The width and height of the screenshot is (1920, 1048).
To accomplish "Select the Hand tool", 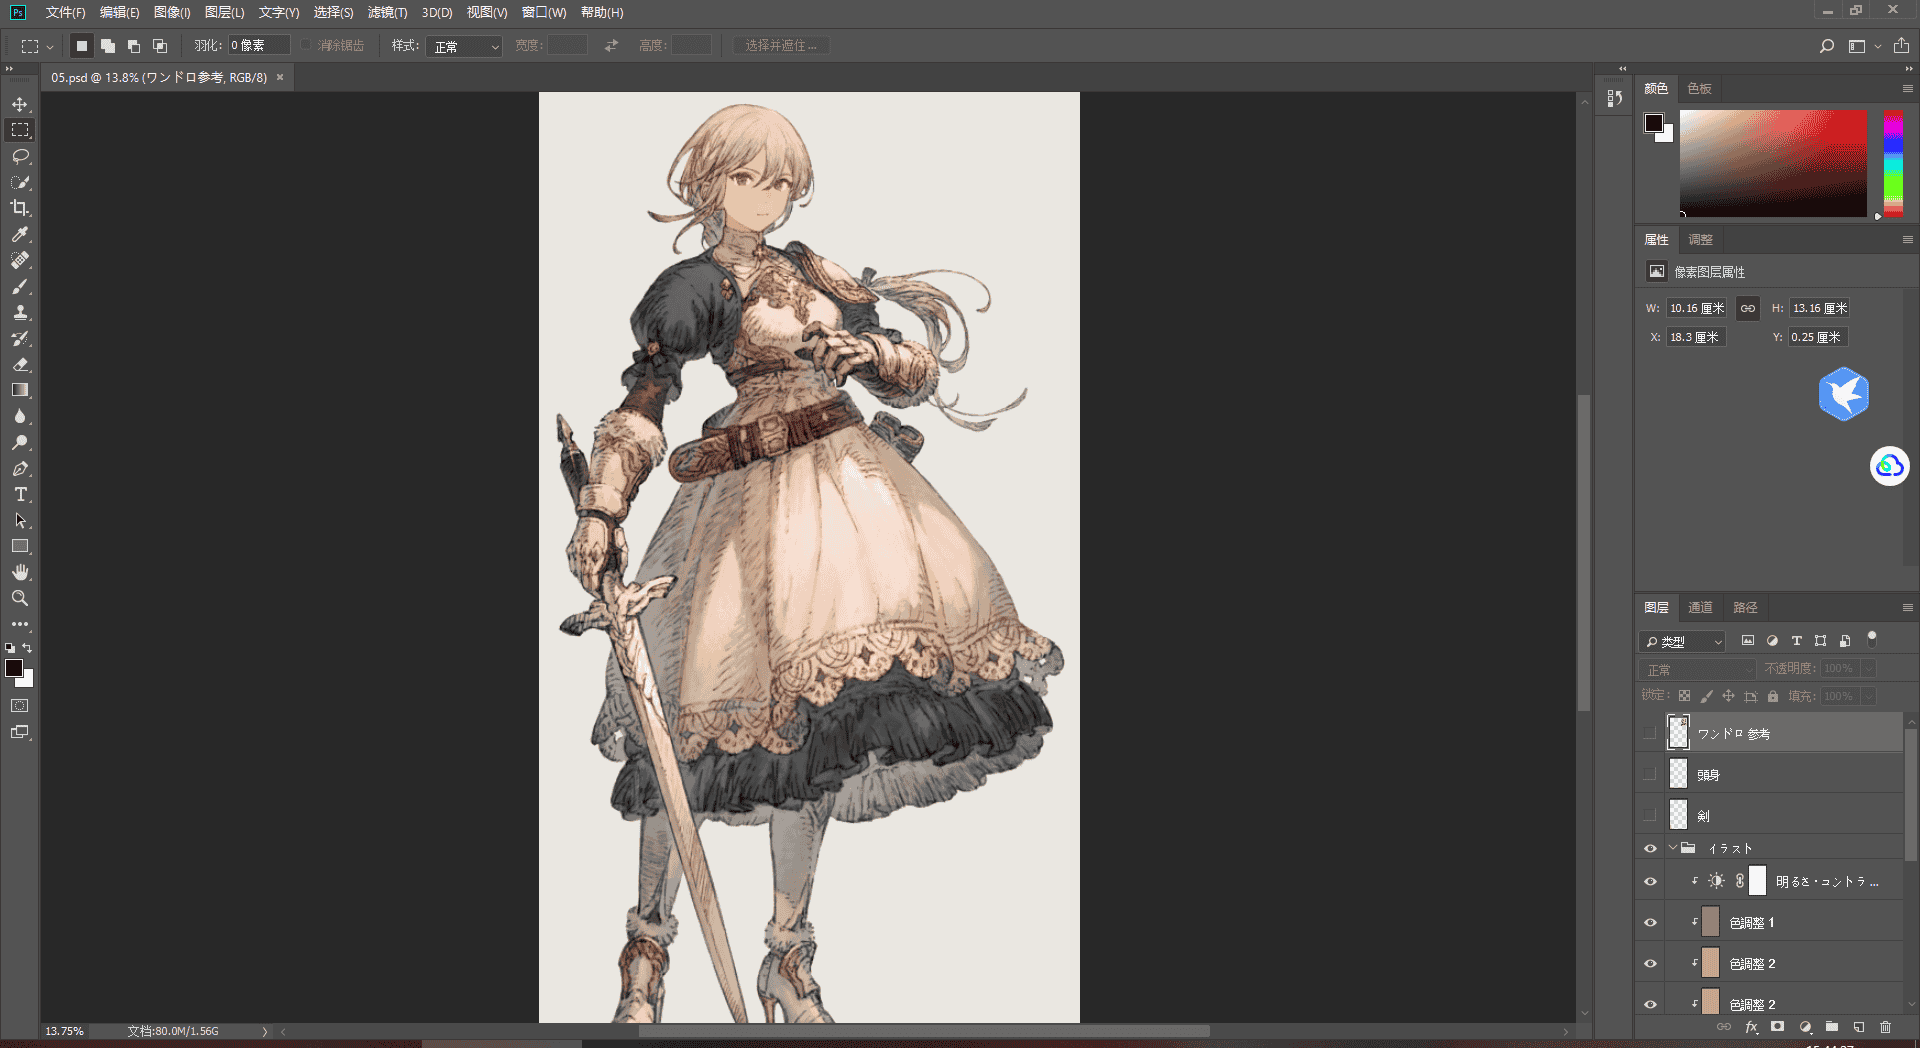I will click(20, 572).
